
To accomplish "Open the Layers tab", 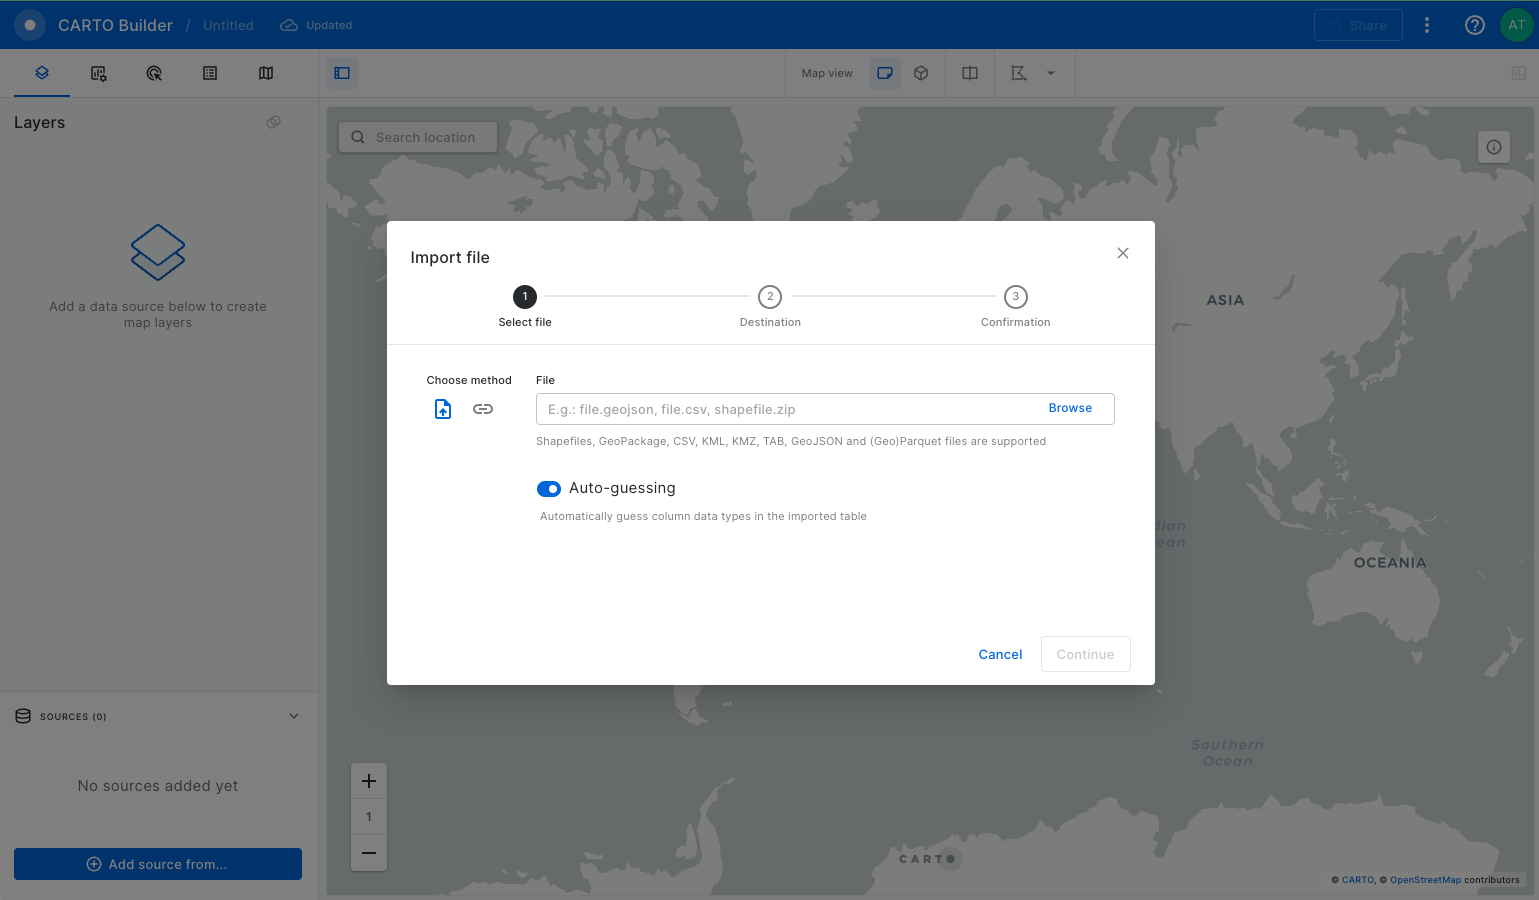I will tap(42, 73).
